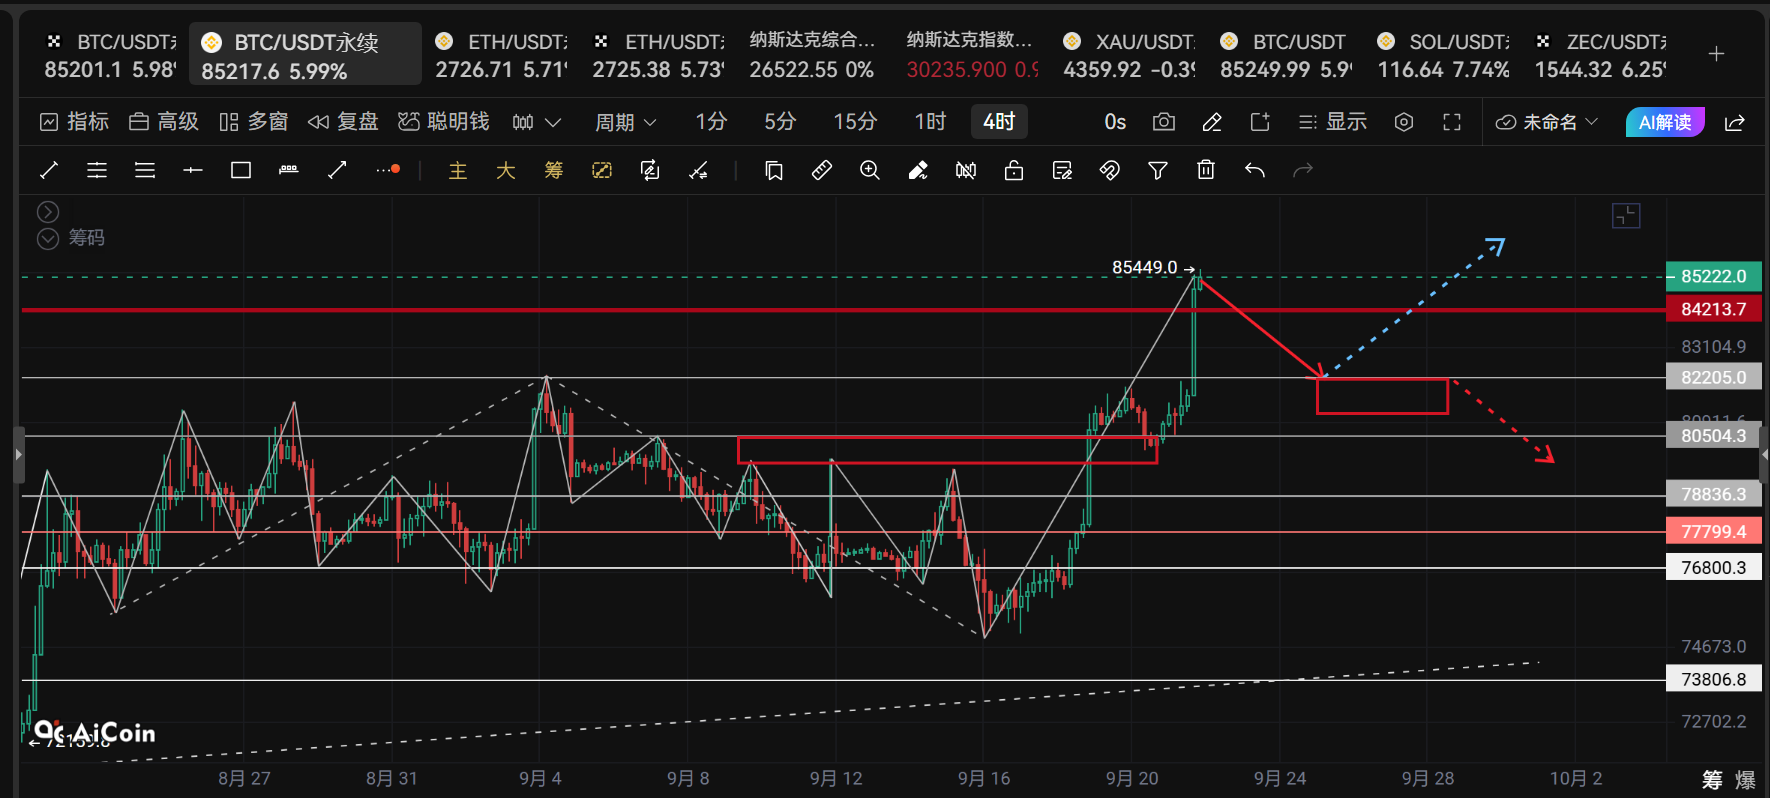
Task: Select the trend line drawing tool
Action: tap(49, 171)
